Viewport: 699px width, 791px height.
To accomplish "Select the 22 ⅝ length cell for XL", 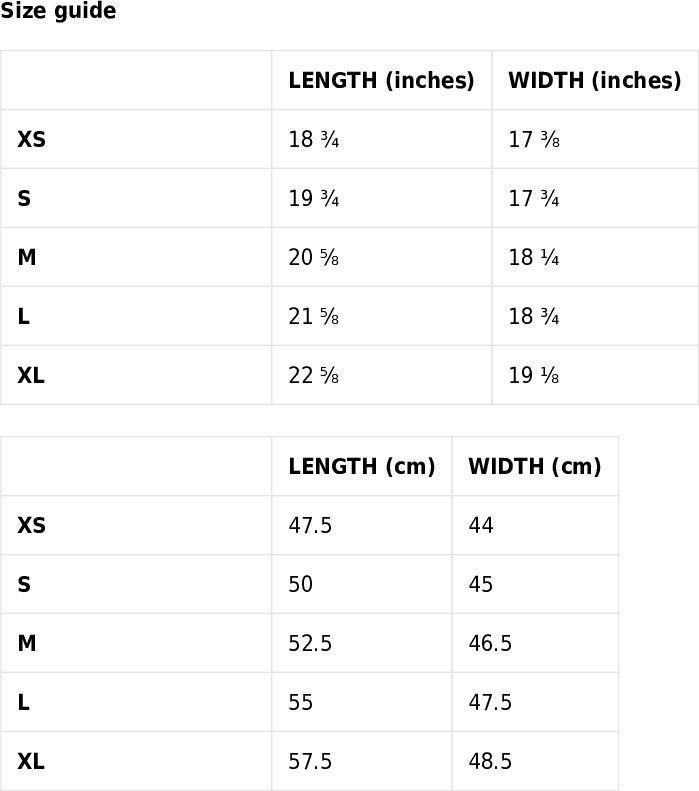I will click(x=381, y=375).
